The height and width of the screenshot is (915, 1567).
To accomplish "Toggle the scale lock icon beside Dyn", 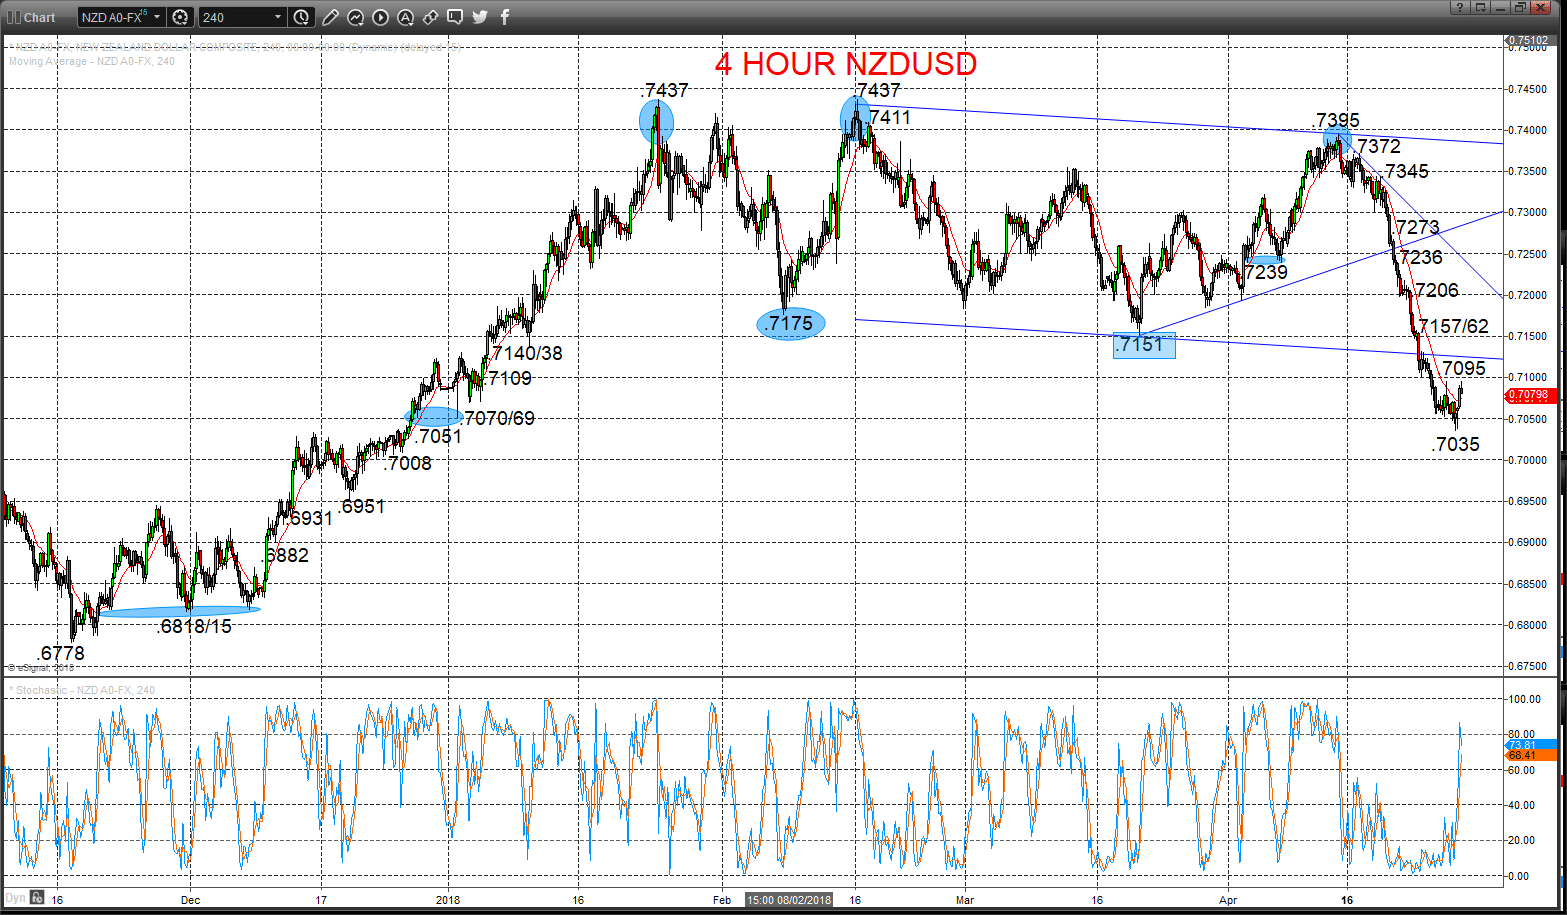I will point(36,897).
